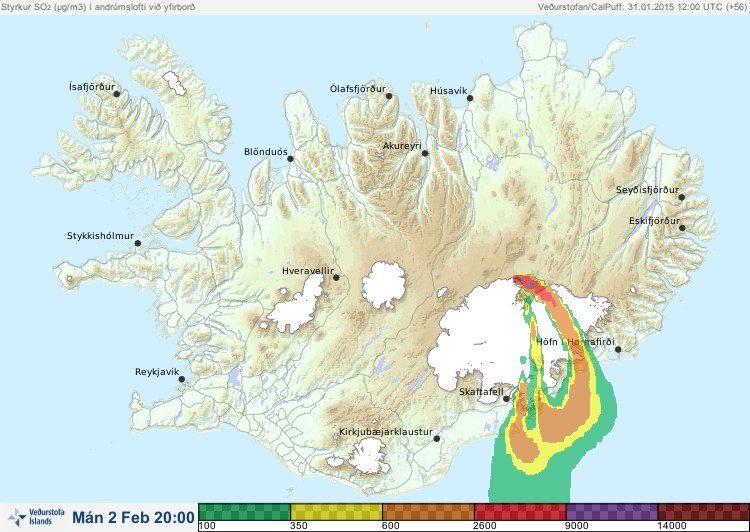Image resolution: width=750 pixels, height=532 pixels.
Task: Click the Skaftafell station dot
Action: pyautogui.click(x=506, y=399)
